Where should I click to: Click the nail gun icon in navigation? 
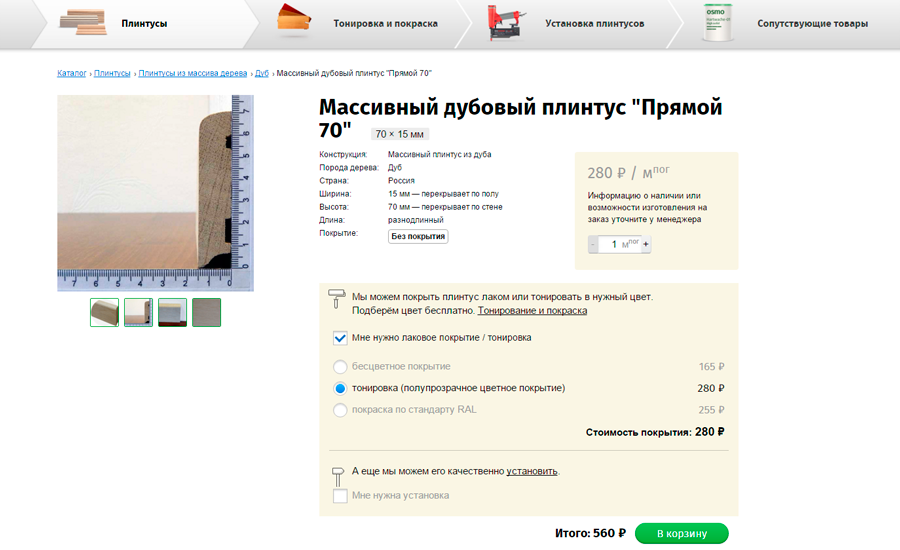pyautogui.click(x=506, y=22)
